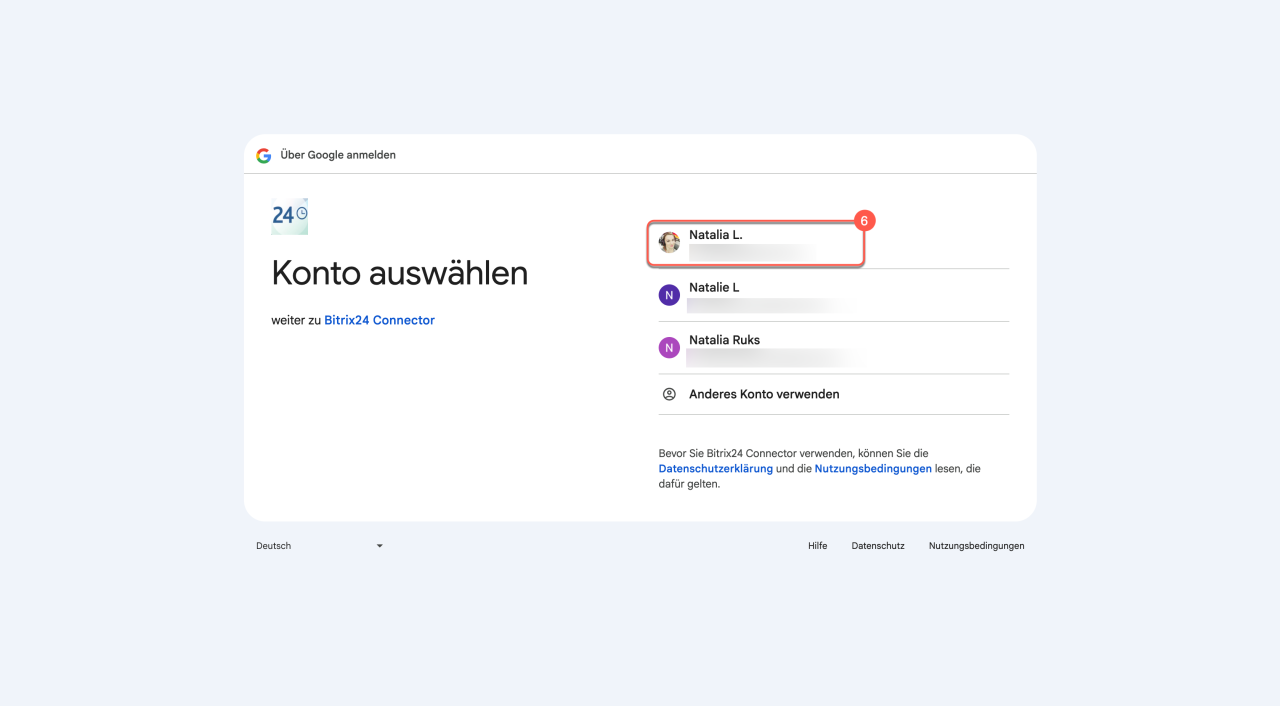Choose the Natalia Ruks account
Screen dimensions: 1280x706
click(x=834, y=348)
